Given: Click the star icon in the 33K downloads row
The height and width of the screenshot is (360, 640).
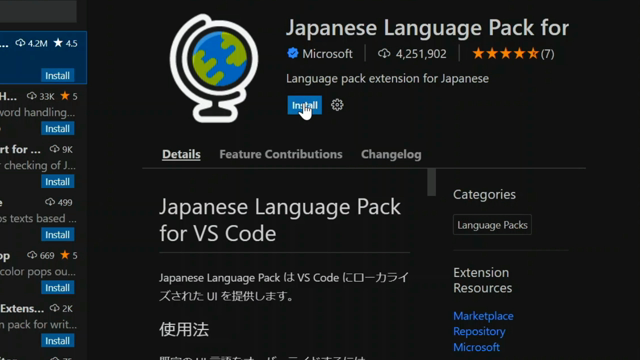Looking at the screenshot, I should point(64,96).
